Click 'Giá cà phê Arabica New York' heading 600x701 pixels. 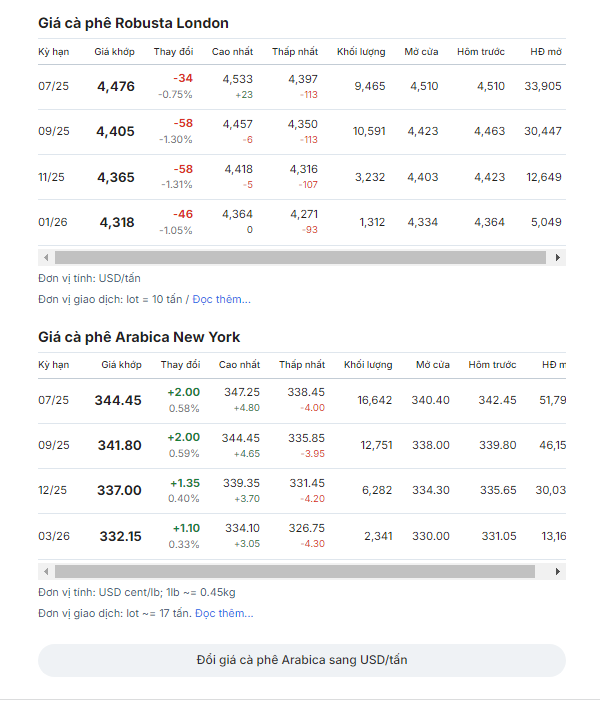[139, 337]
